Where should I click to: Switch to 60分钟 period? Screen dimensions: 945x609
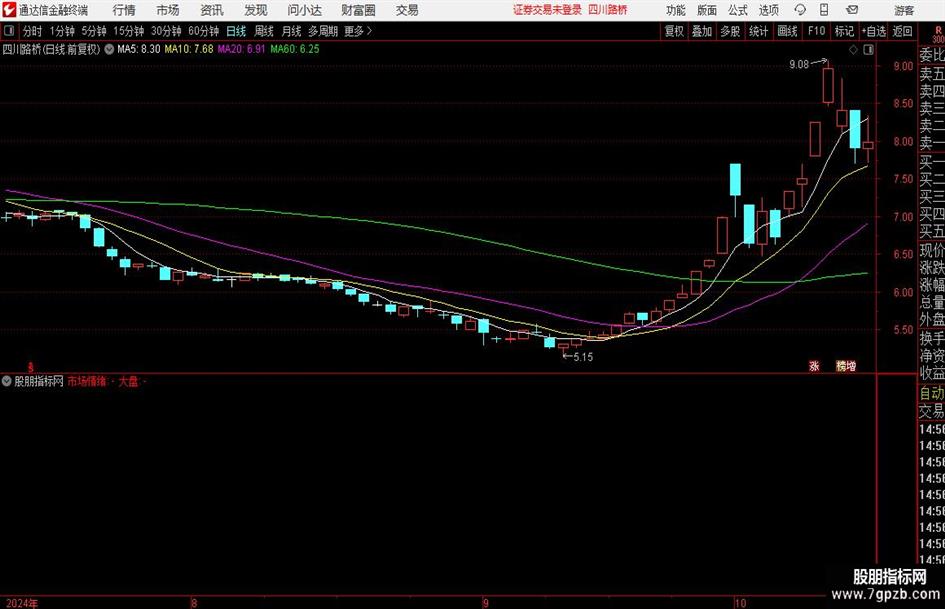[x=204, y=31]
